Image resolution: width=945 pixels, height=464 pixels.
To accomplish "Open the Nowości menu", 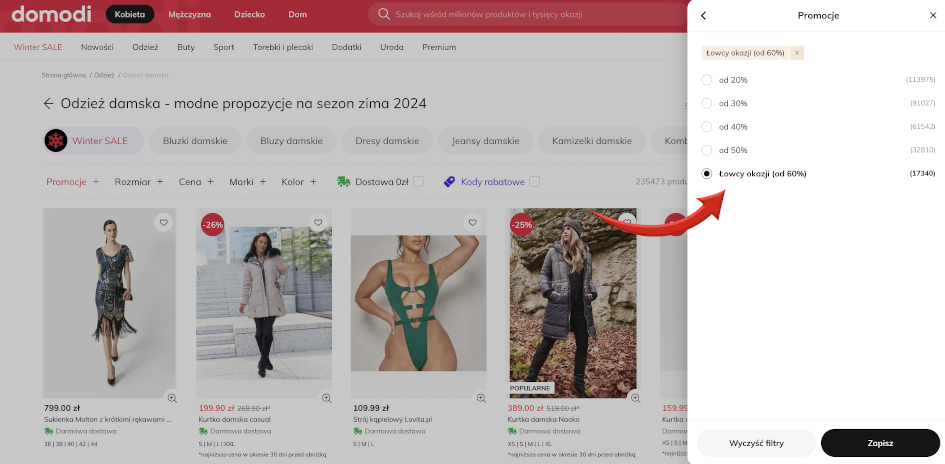I will point(97,47).
